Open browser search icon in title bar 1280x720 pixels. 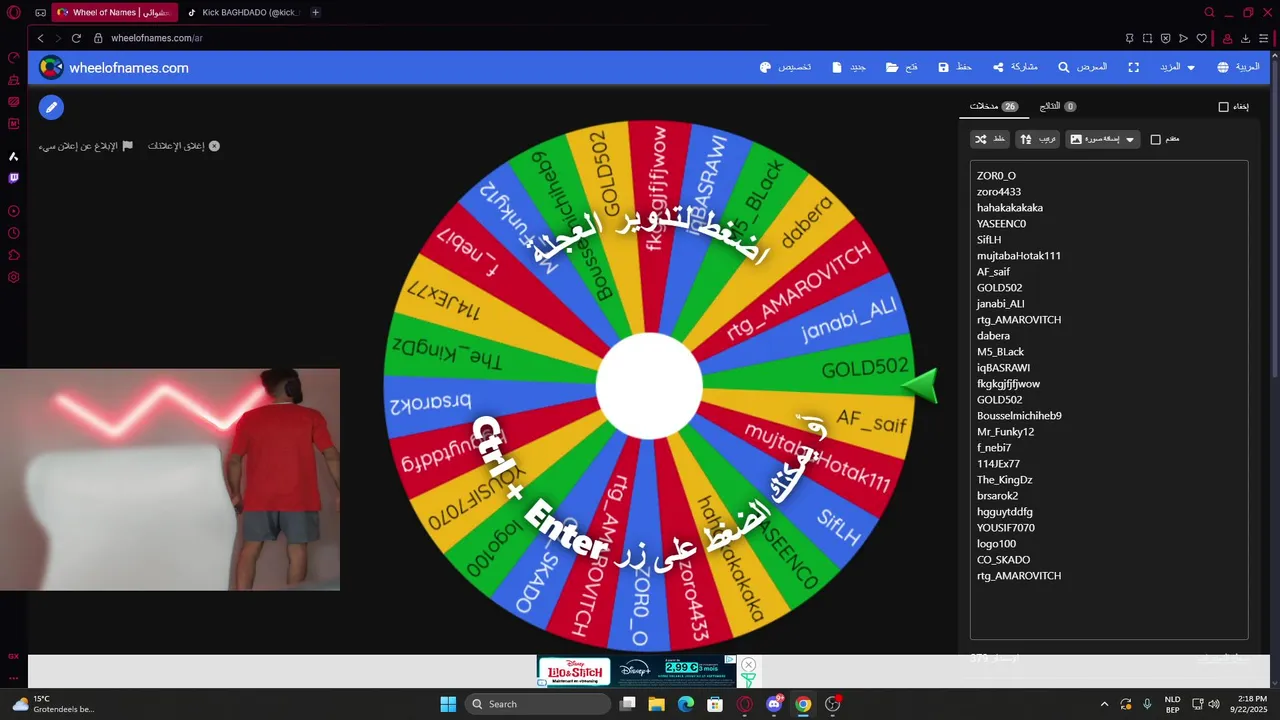(x=1209, y=12)
